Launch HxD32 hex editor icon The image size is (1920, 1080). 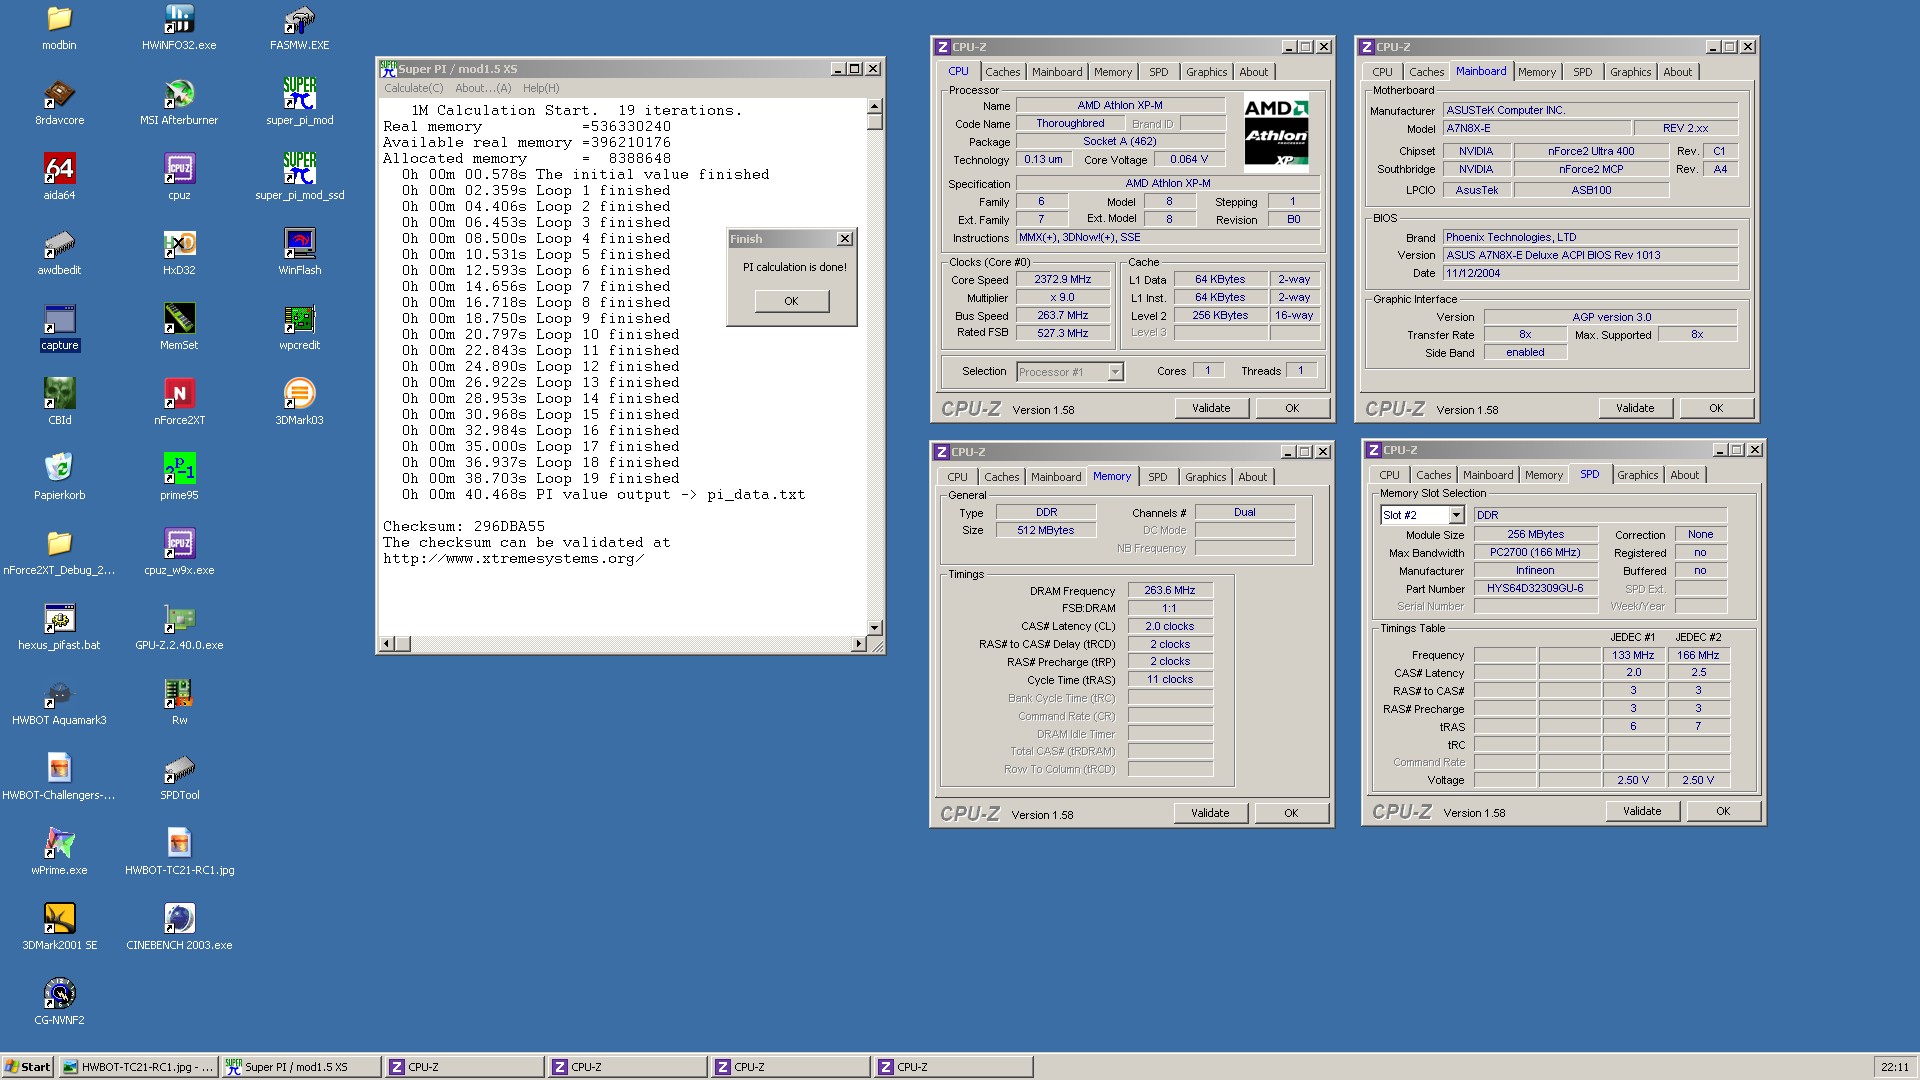point(179,252)
